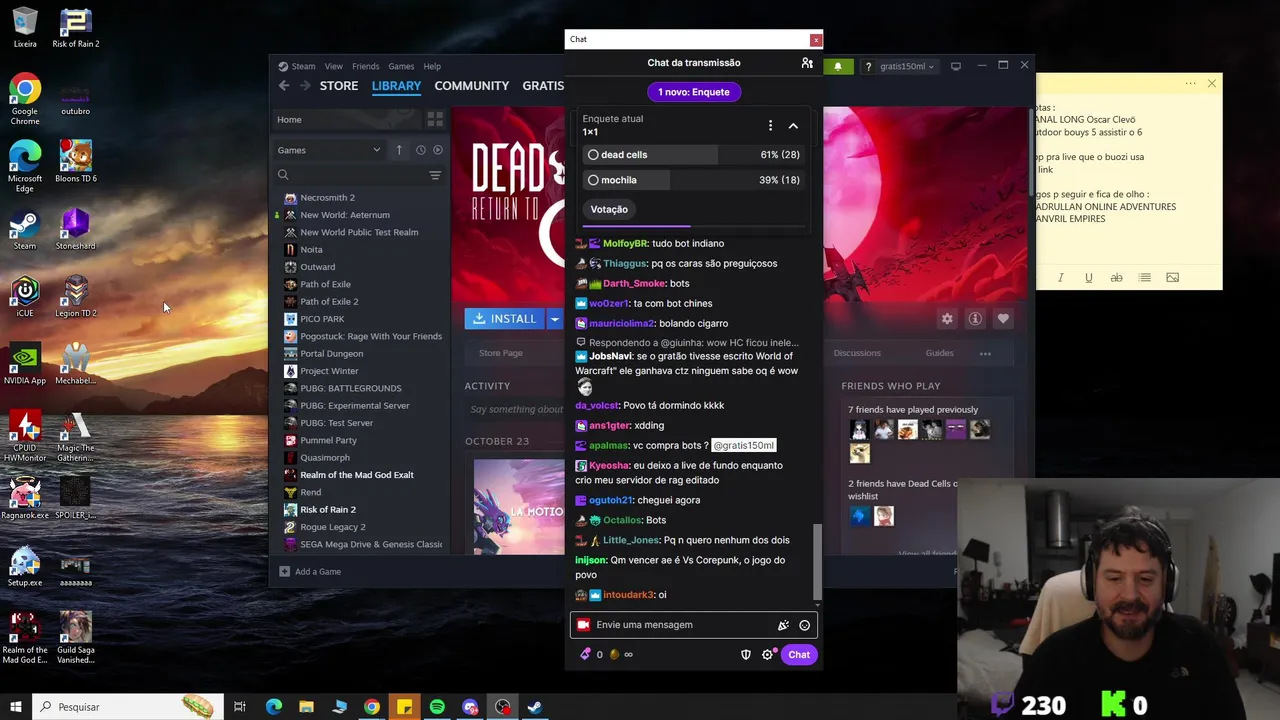Open Risk of Rain 2 desktop shortcut
Image resolution: width=1280 pixels, height=720 pixels.
tap(75, 28)
